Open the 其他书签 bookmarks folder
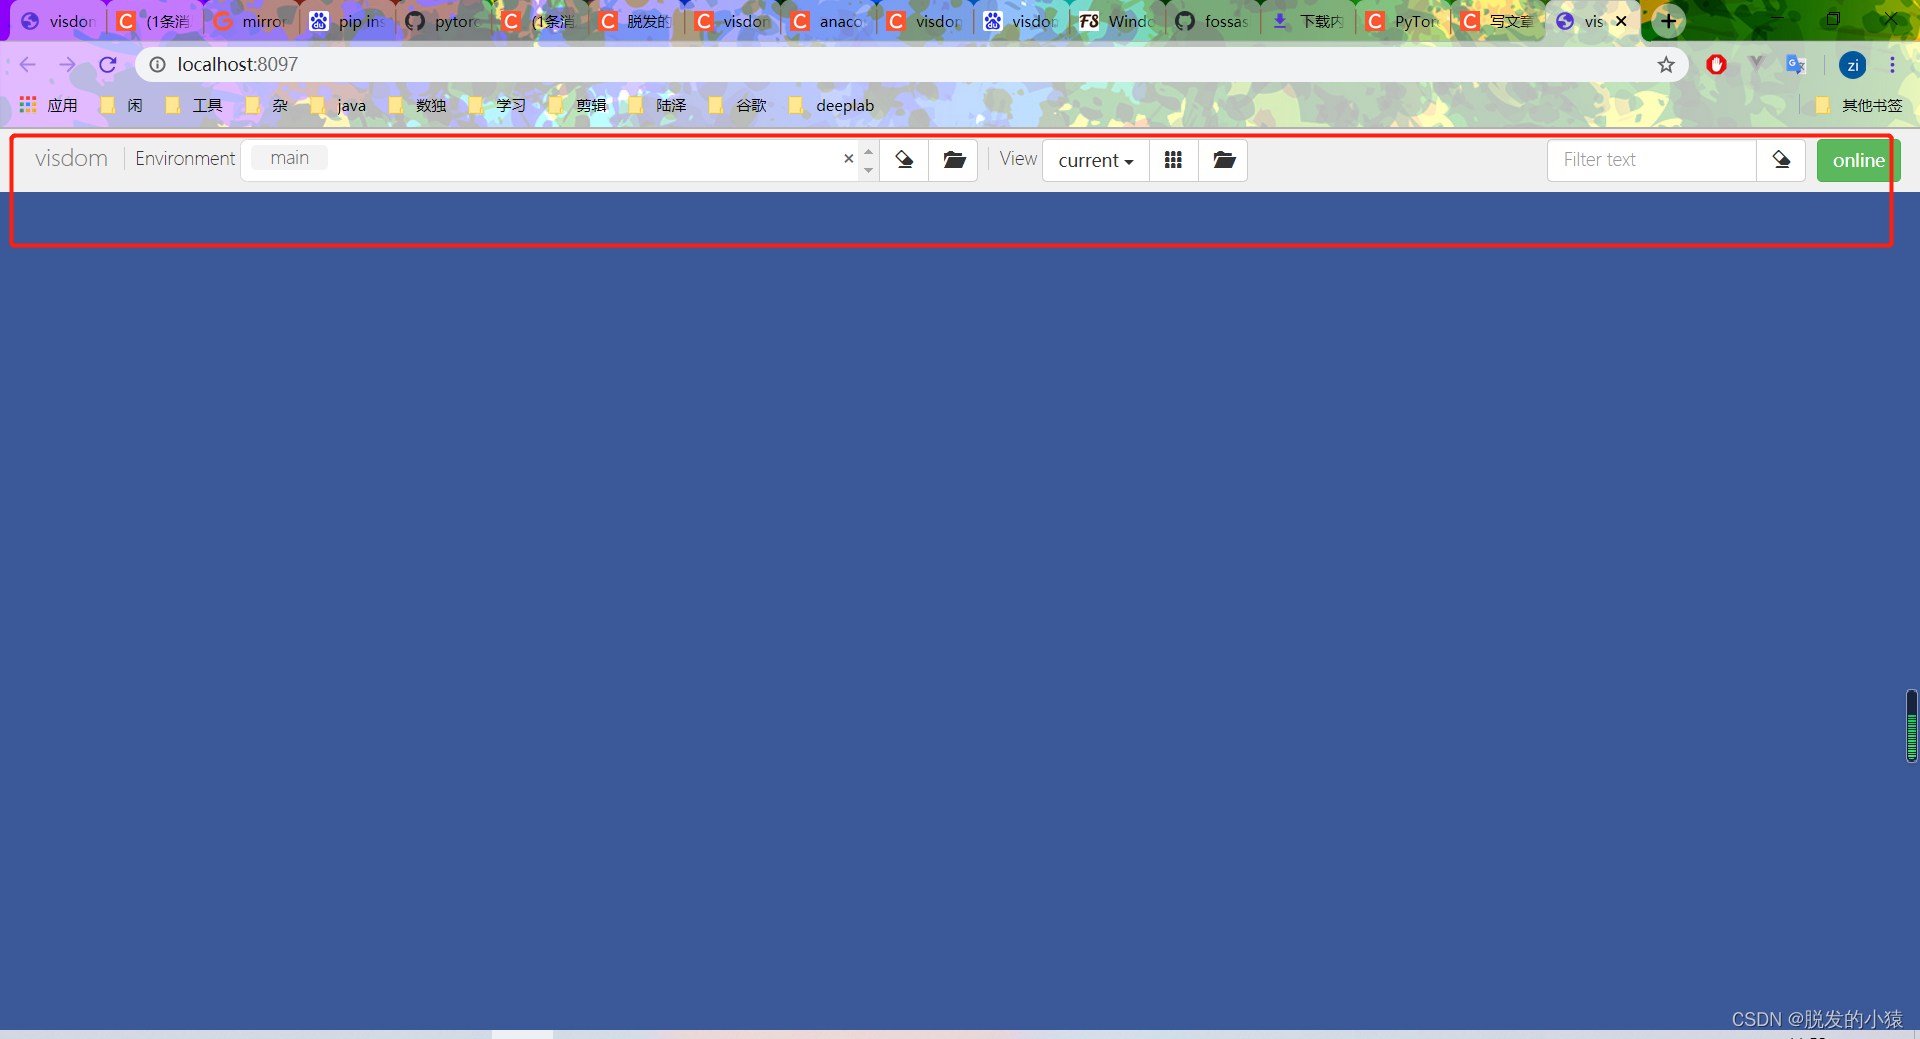 [x=1859, y=105]
